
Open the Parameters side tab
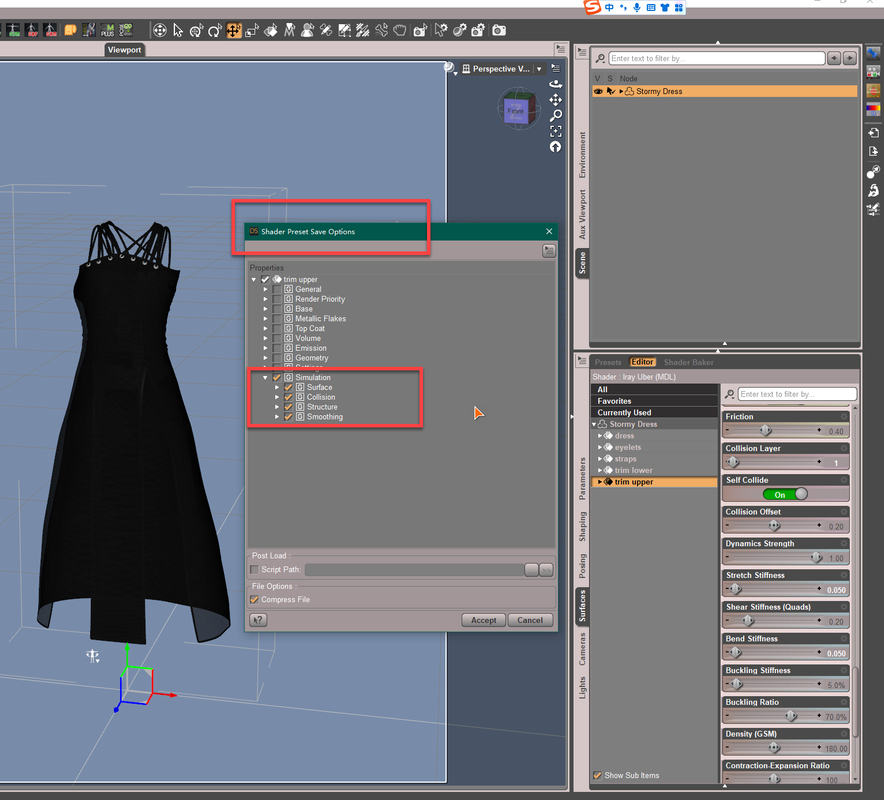click(x=582, y=478)
